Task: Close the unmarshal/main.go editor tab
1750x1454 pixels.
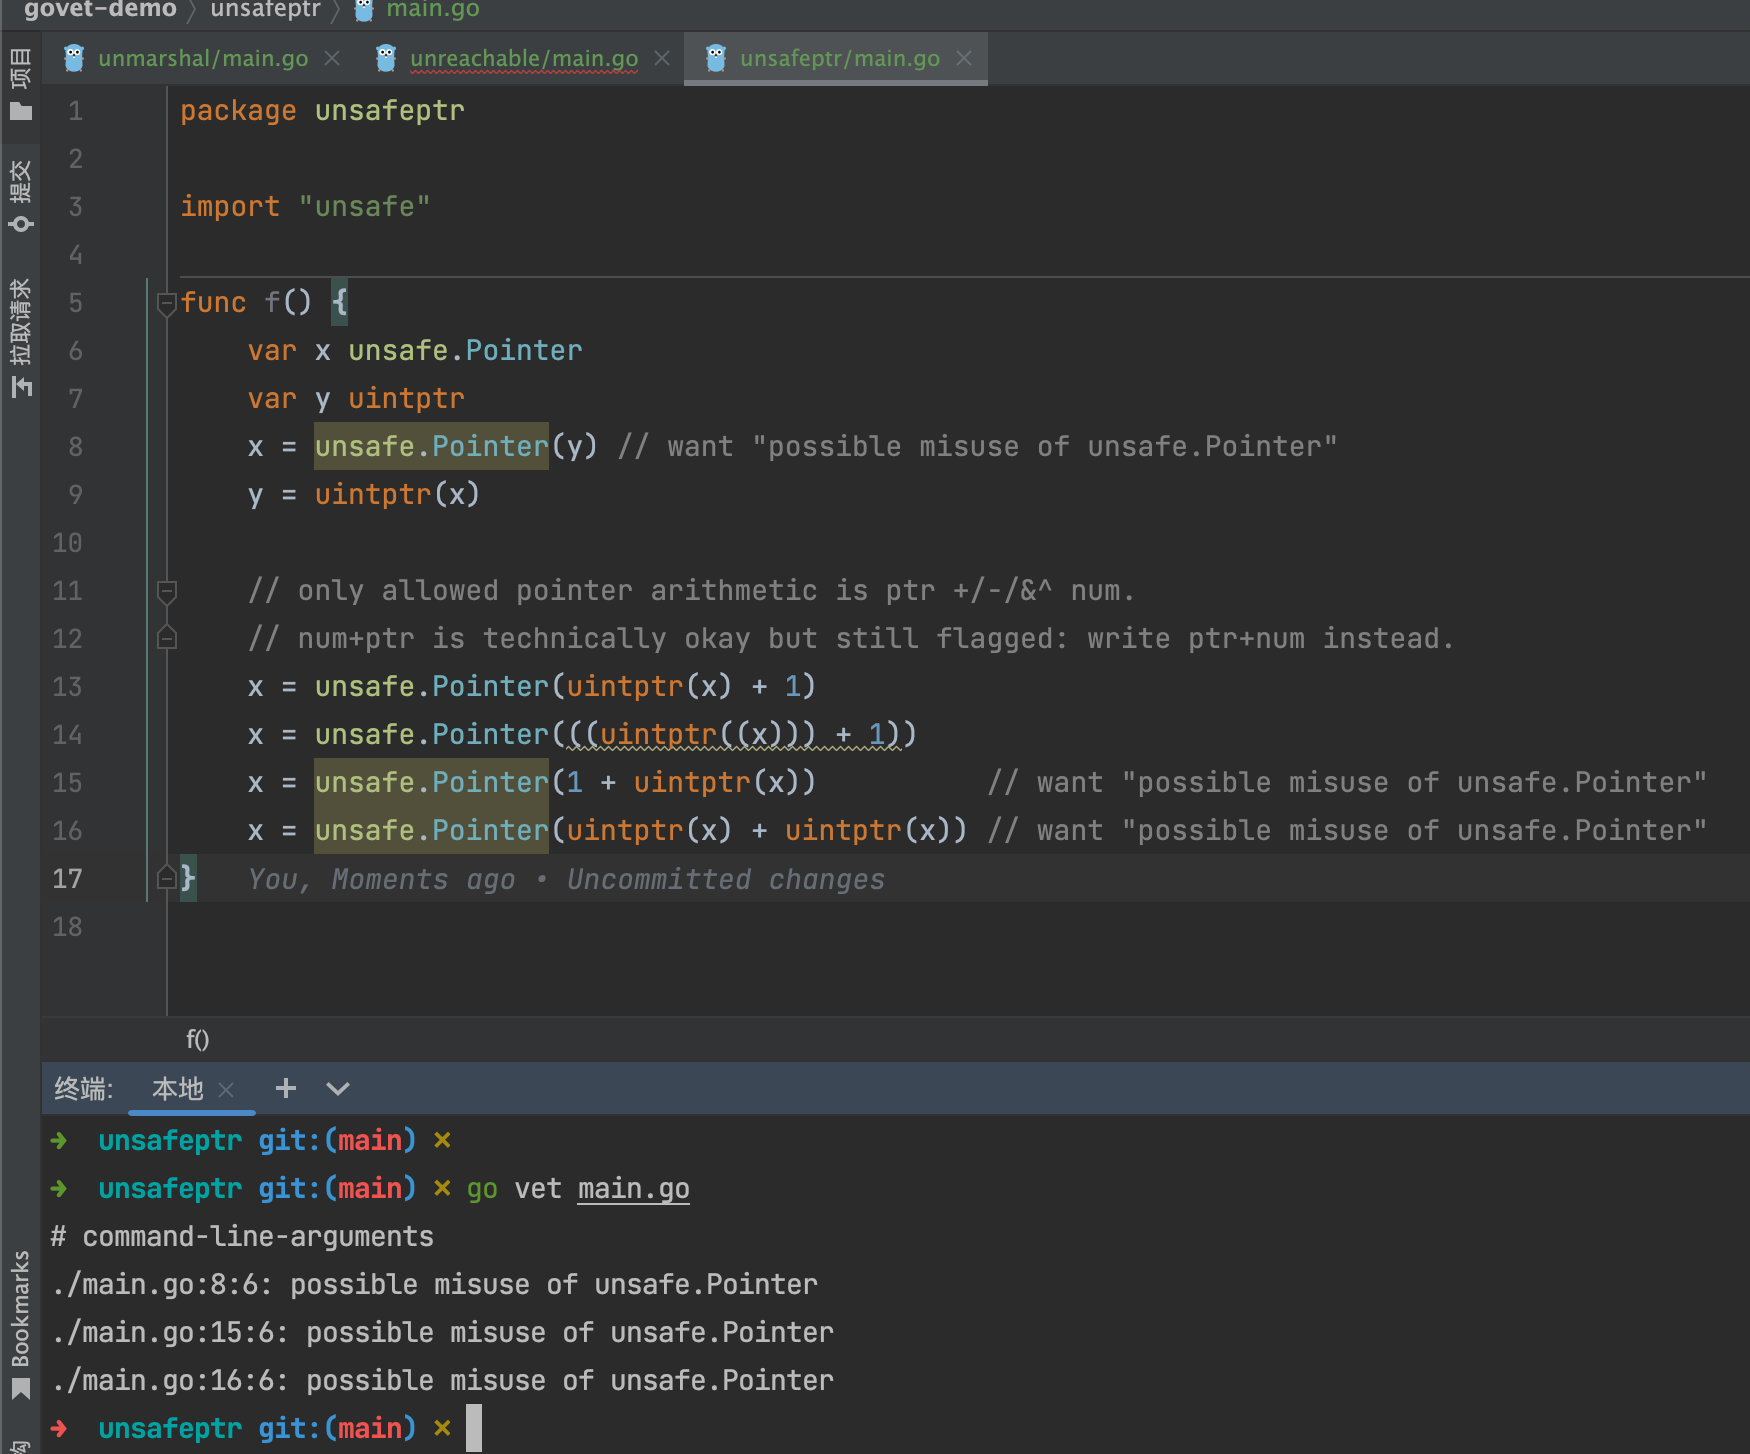Action: pos(332,59)
